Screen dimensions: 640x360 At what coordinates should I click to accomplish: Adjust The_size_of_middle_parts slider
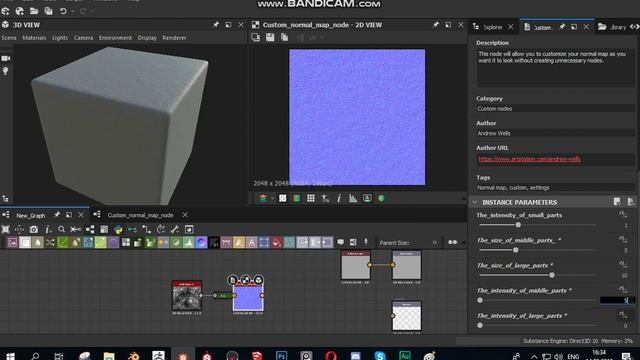(537, 250)
